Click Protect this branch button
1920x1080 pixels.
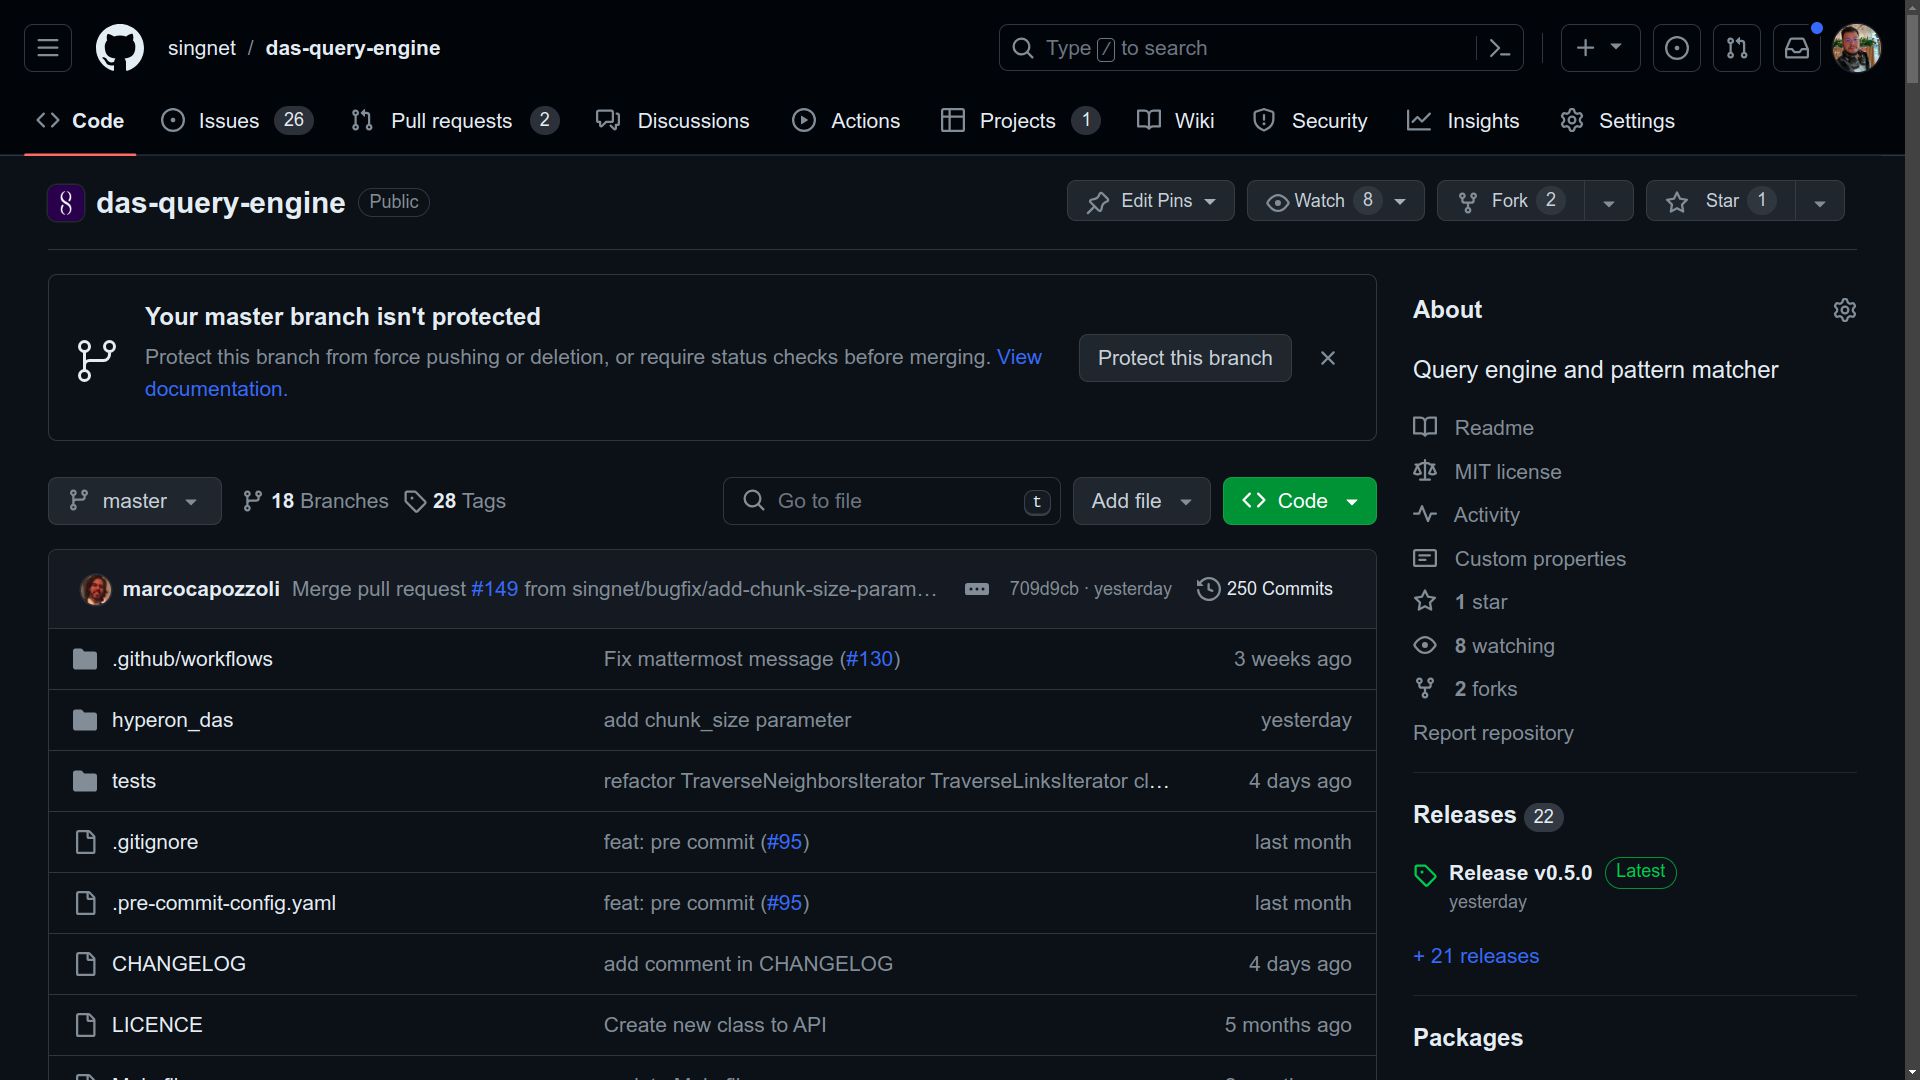(x=1185, y=358)
